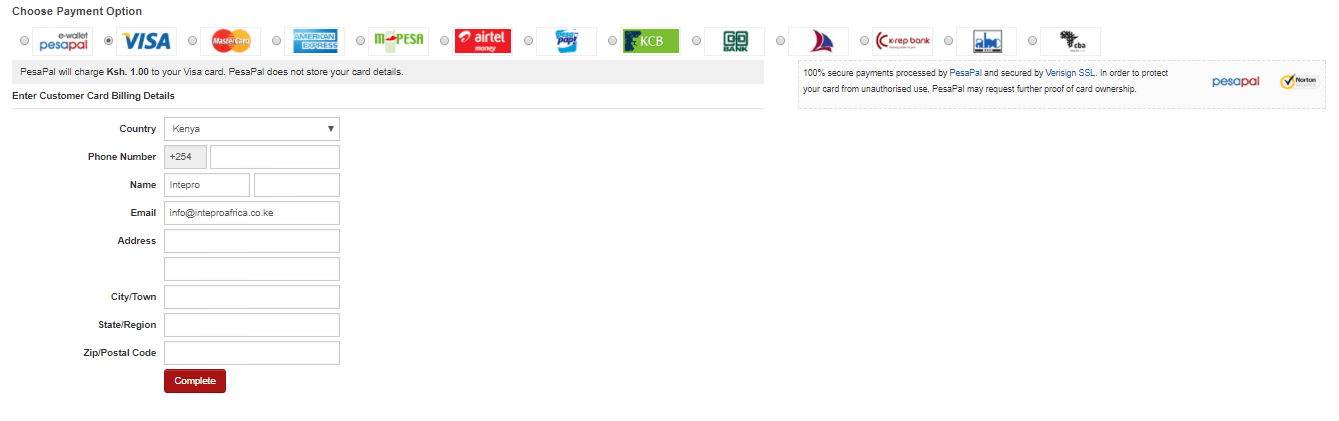Select the CBA radio button
The height and width of the screenshot is (421, 1339).
click(x=1032, y=41)
